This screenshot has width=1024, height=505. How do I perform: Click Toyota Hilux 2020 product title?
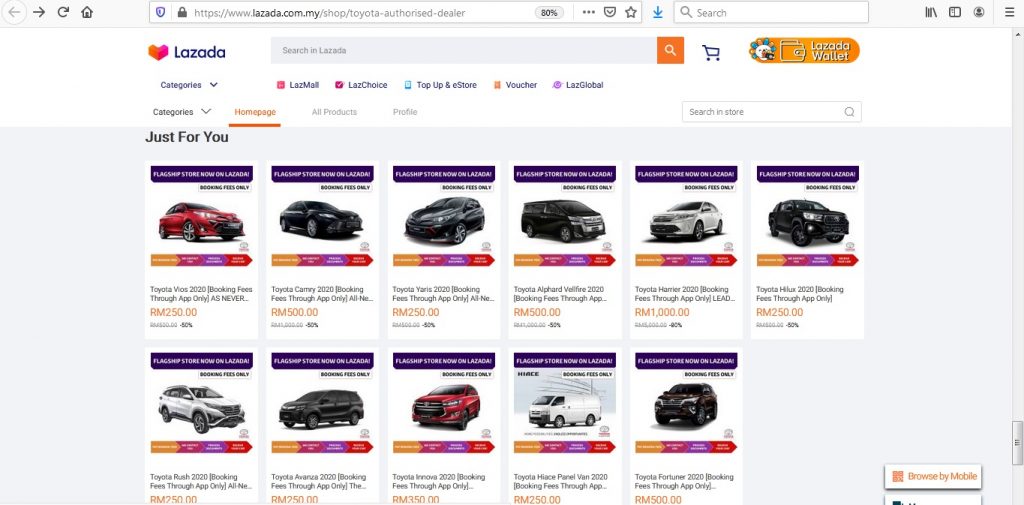[x=800, y=294]
